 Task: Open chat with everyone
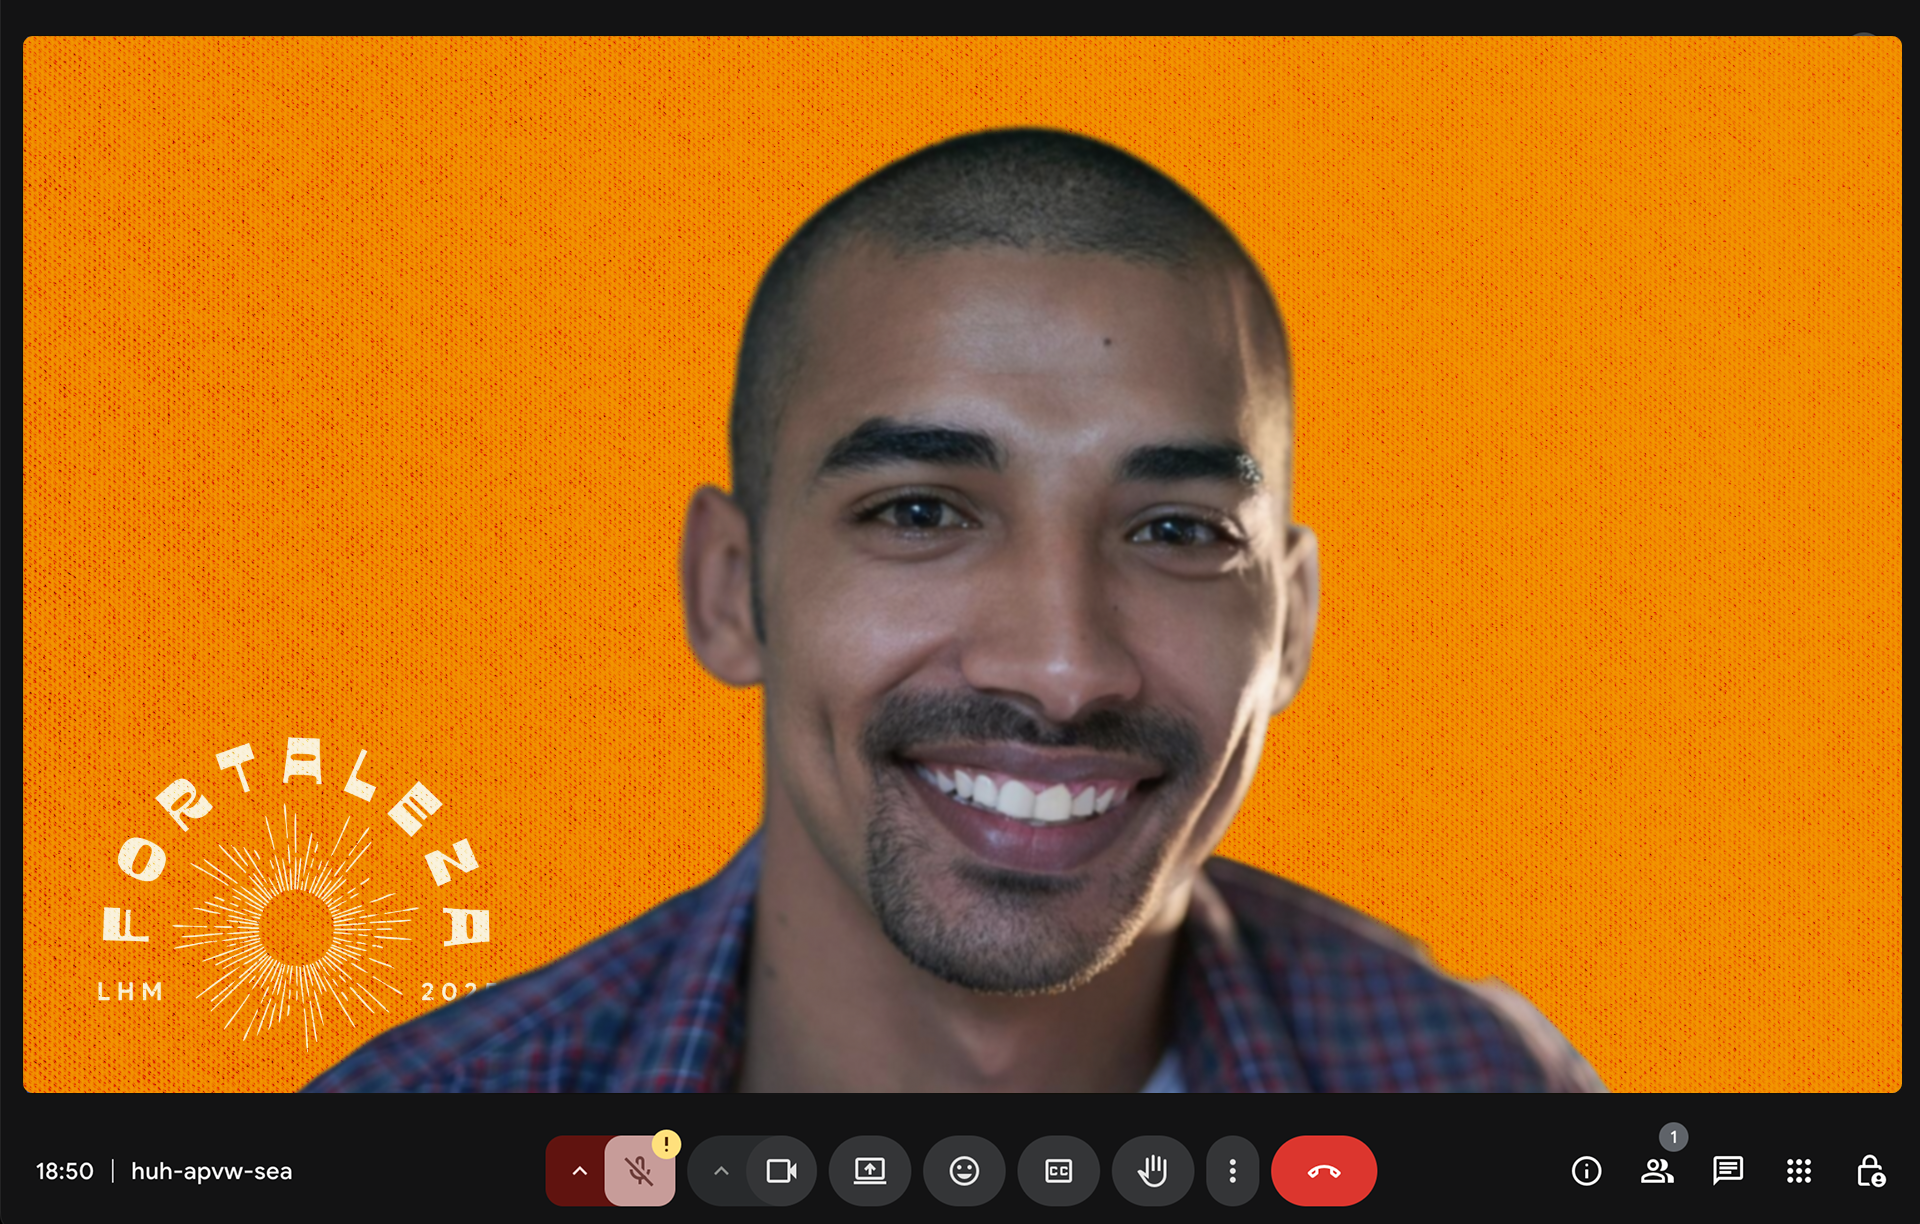[1727, 1171]
